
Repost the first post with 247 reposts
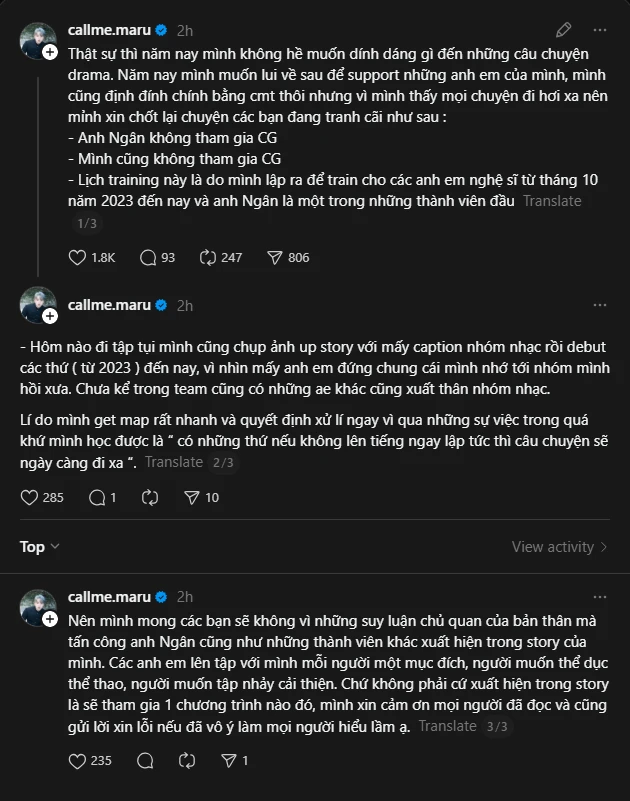click(208, 257)
